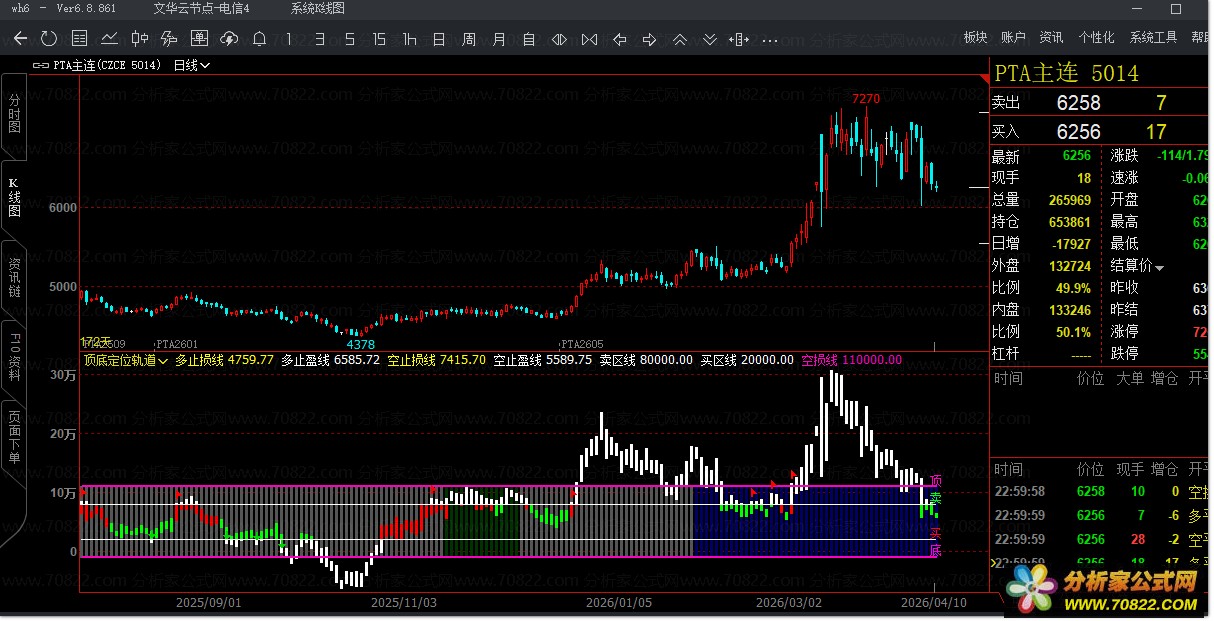Open the 系统工具 menu
Image resolution: width=1214 pixels, height=621 pixels.
click(1153, 37)
